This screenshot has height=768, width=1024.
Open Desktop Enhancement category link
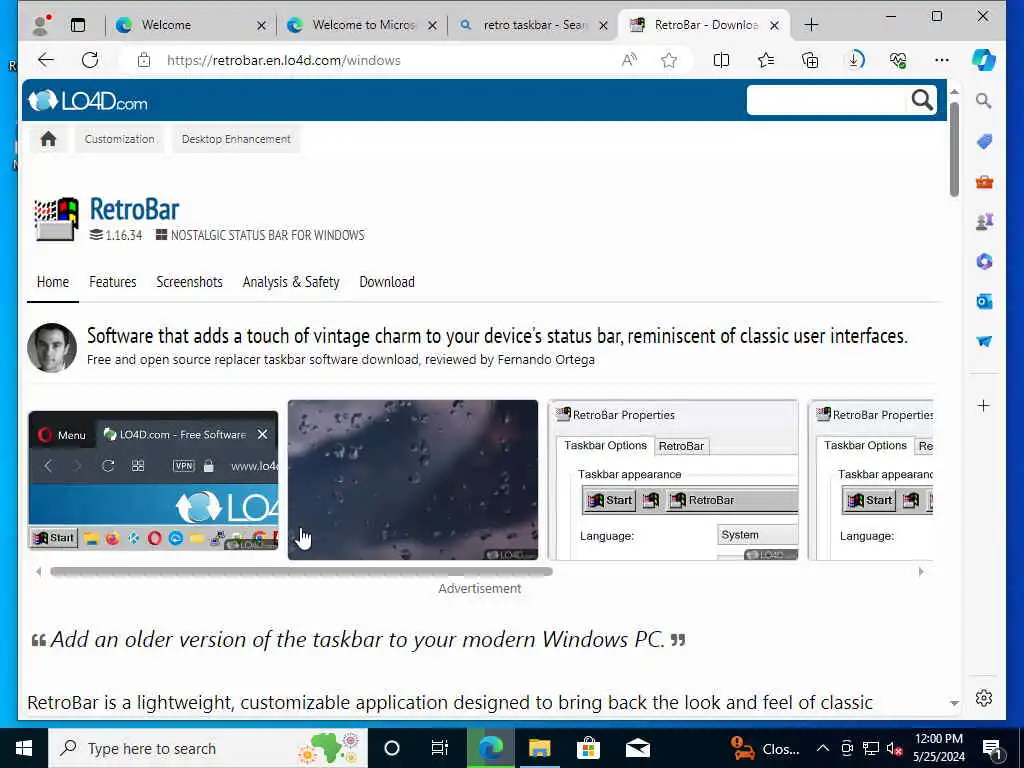pos(236,139)
